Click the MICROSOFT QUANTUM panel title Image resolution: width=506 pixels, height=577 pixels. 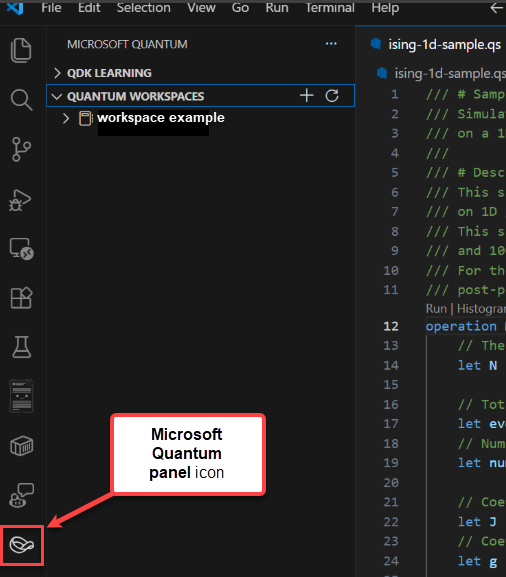click(127, 44)
